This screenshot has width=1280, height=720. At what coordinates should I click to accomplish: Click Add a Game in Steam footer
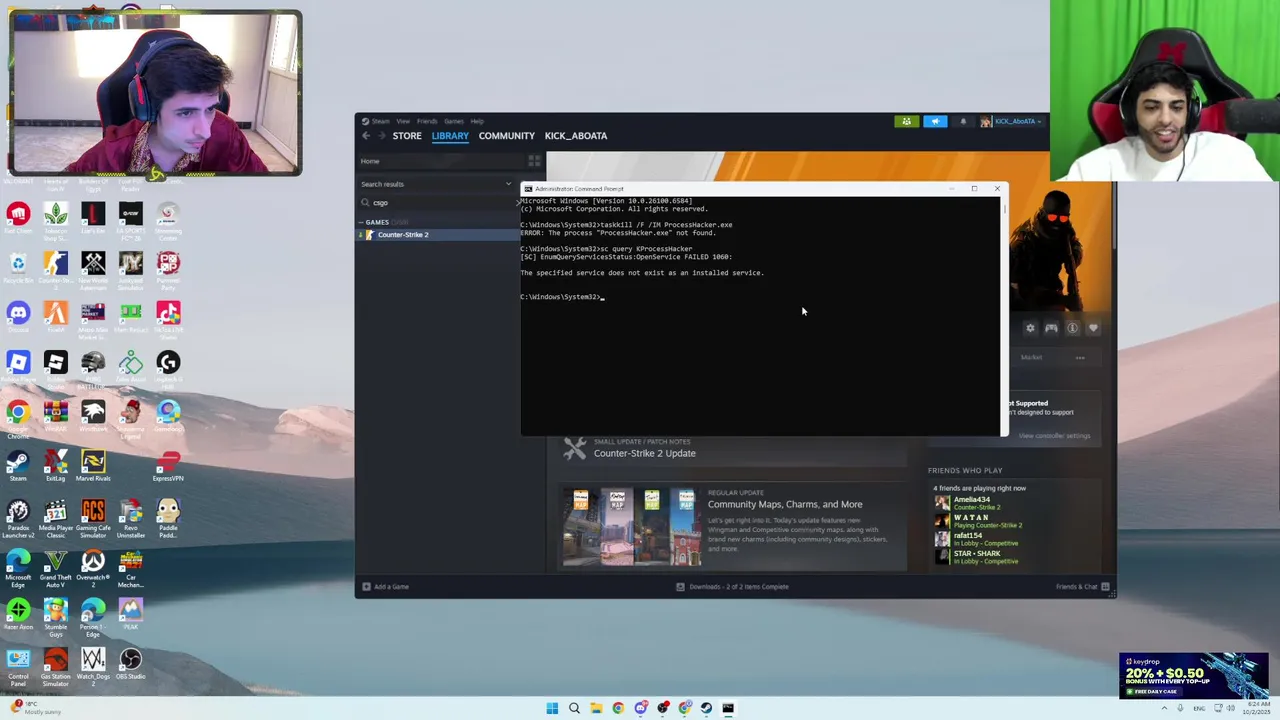(386, 587)
